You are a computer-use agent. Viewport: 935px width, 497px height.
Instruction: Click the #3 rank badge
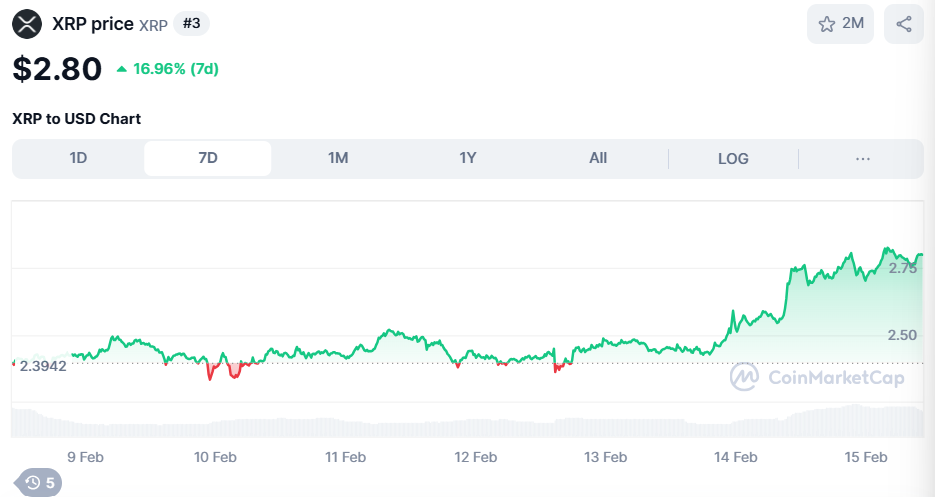[192, 23]
